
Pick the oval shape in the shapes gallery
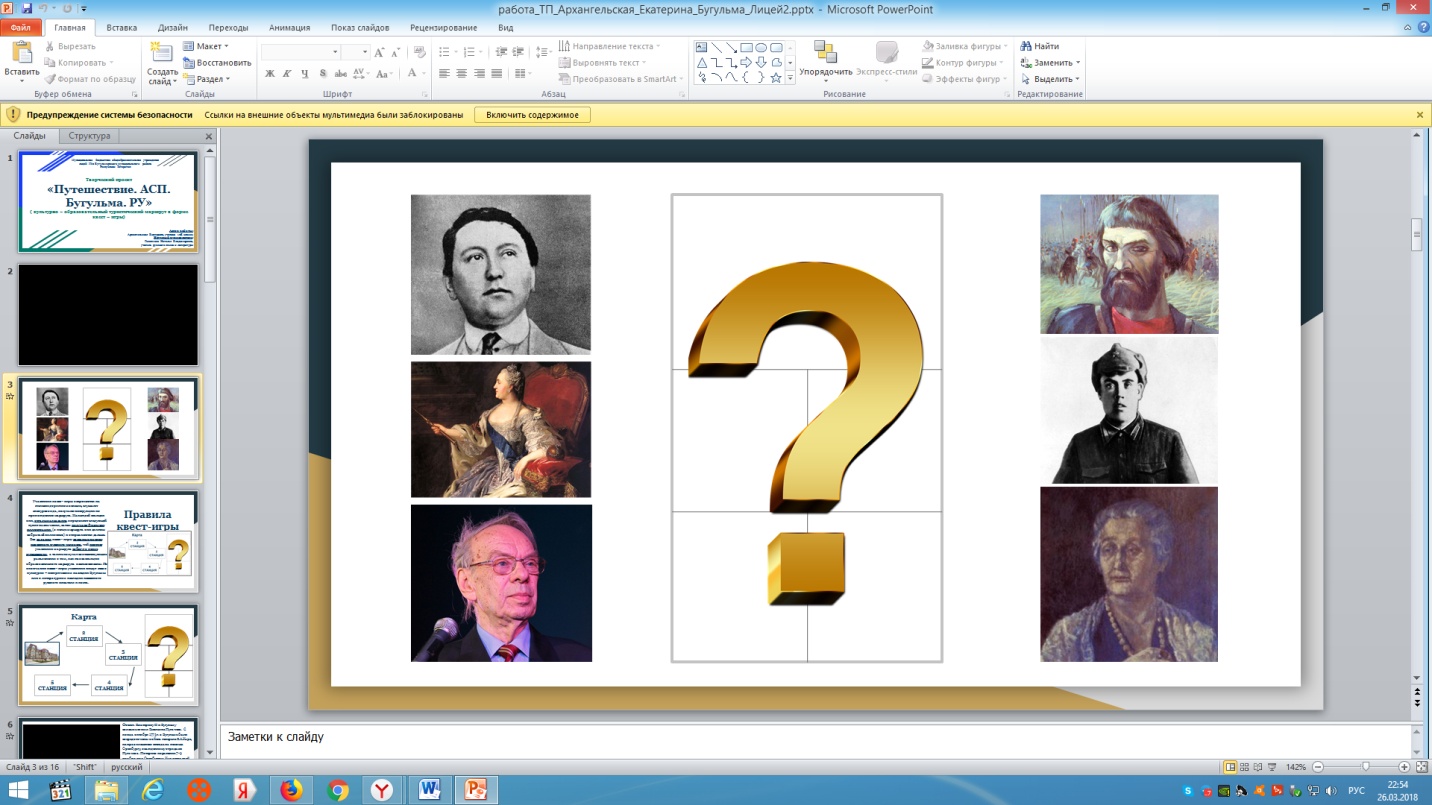761,47
